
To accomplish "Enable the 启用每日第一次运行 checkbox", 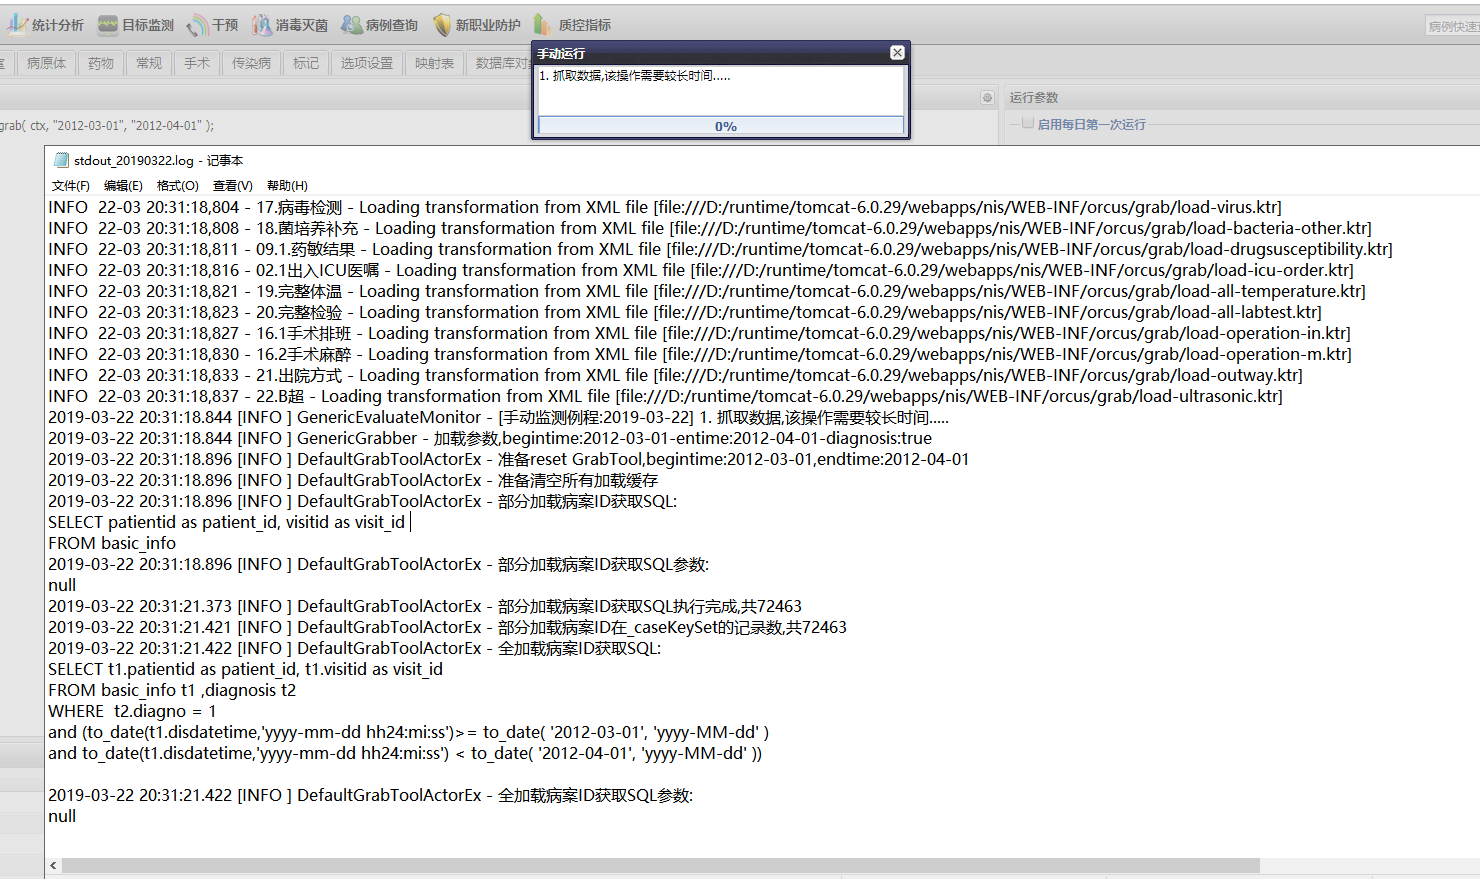I will click(x=1028, y=124).
